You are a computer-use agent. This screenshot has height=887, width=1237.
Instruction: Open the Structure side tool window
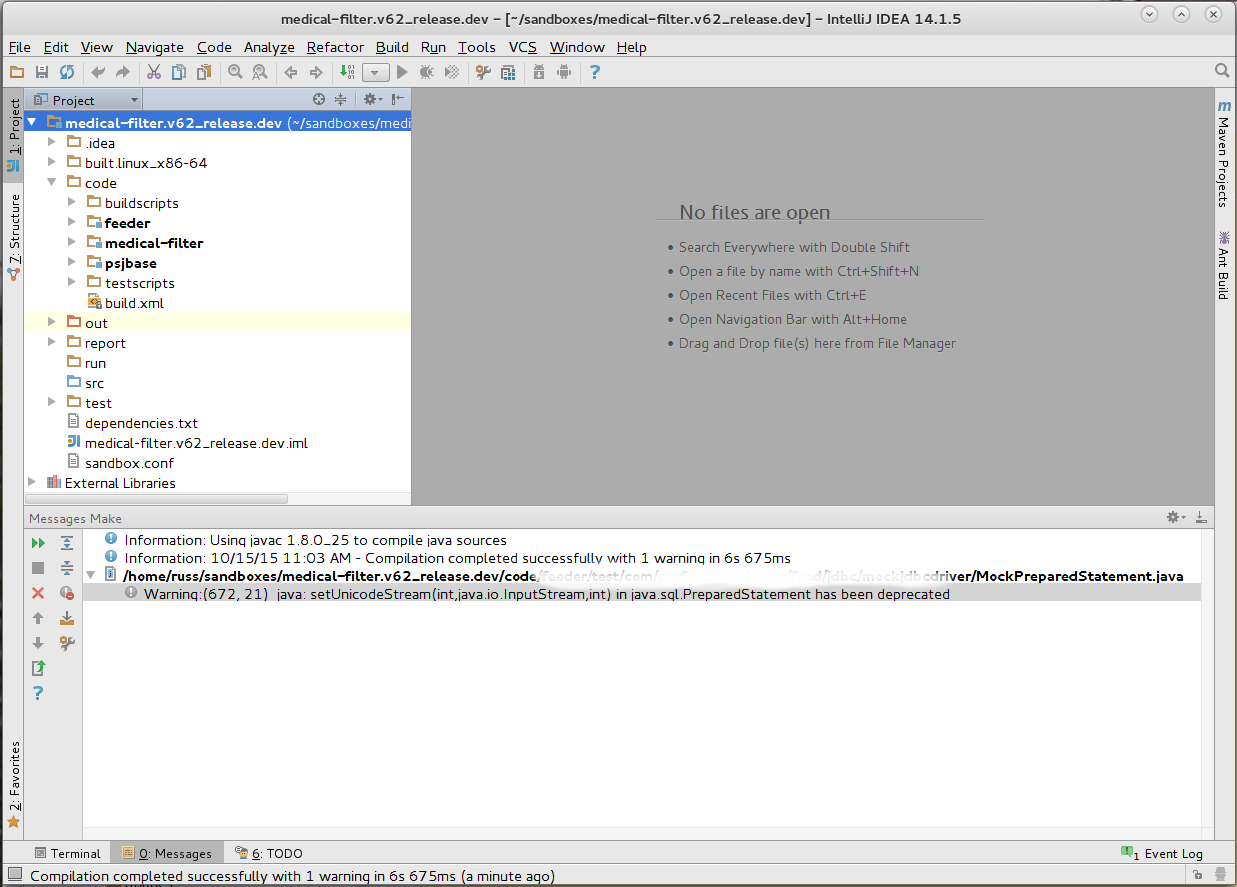[14, 236]
